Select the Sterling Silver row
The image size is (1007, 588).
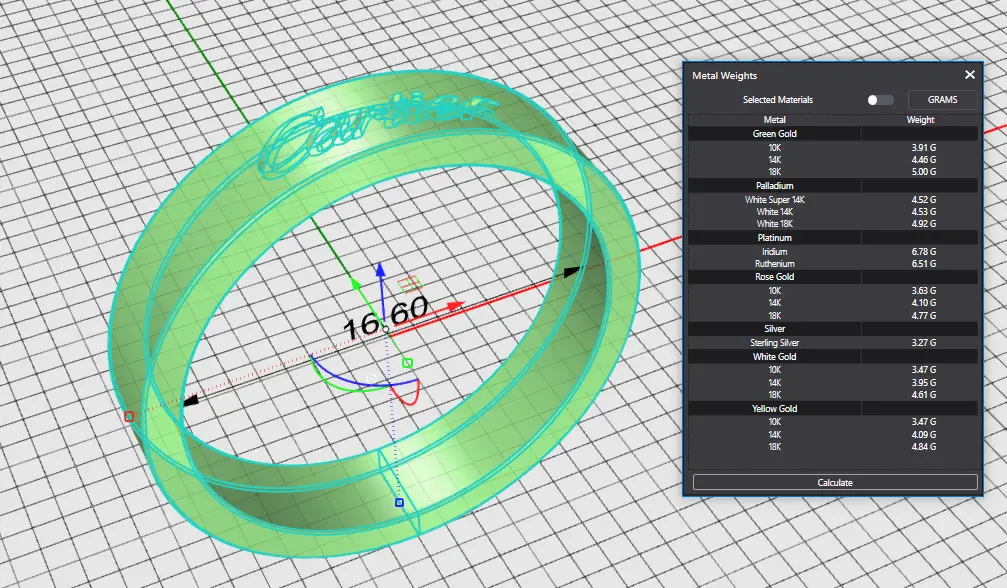(833, 343)
